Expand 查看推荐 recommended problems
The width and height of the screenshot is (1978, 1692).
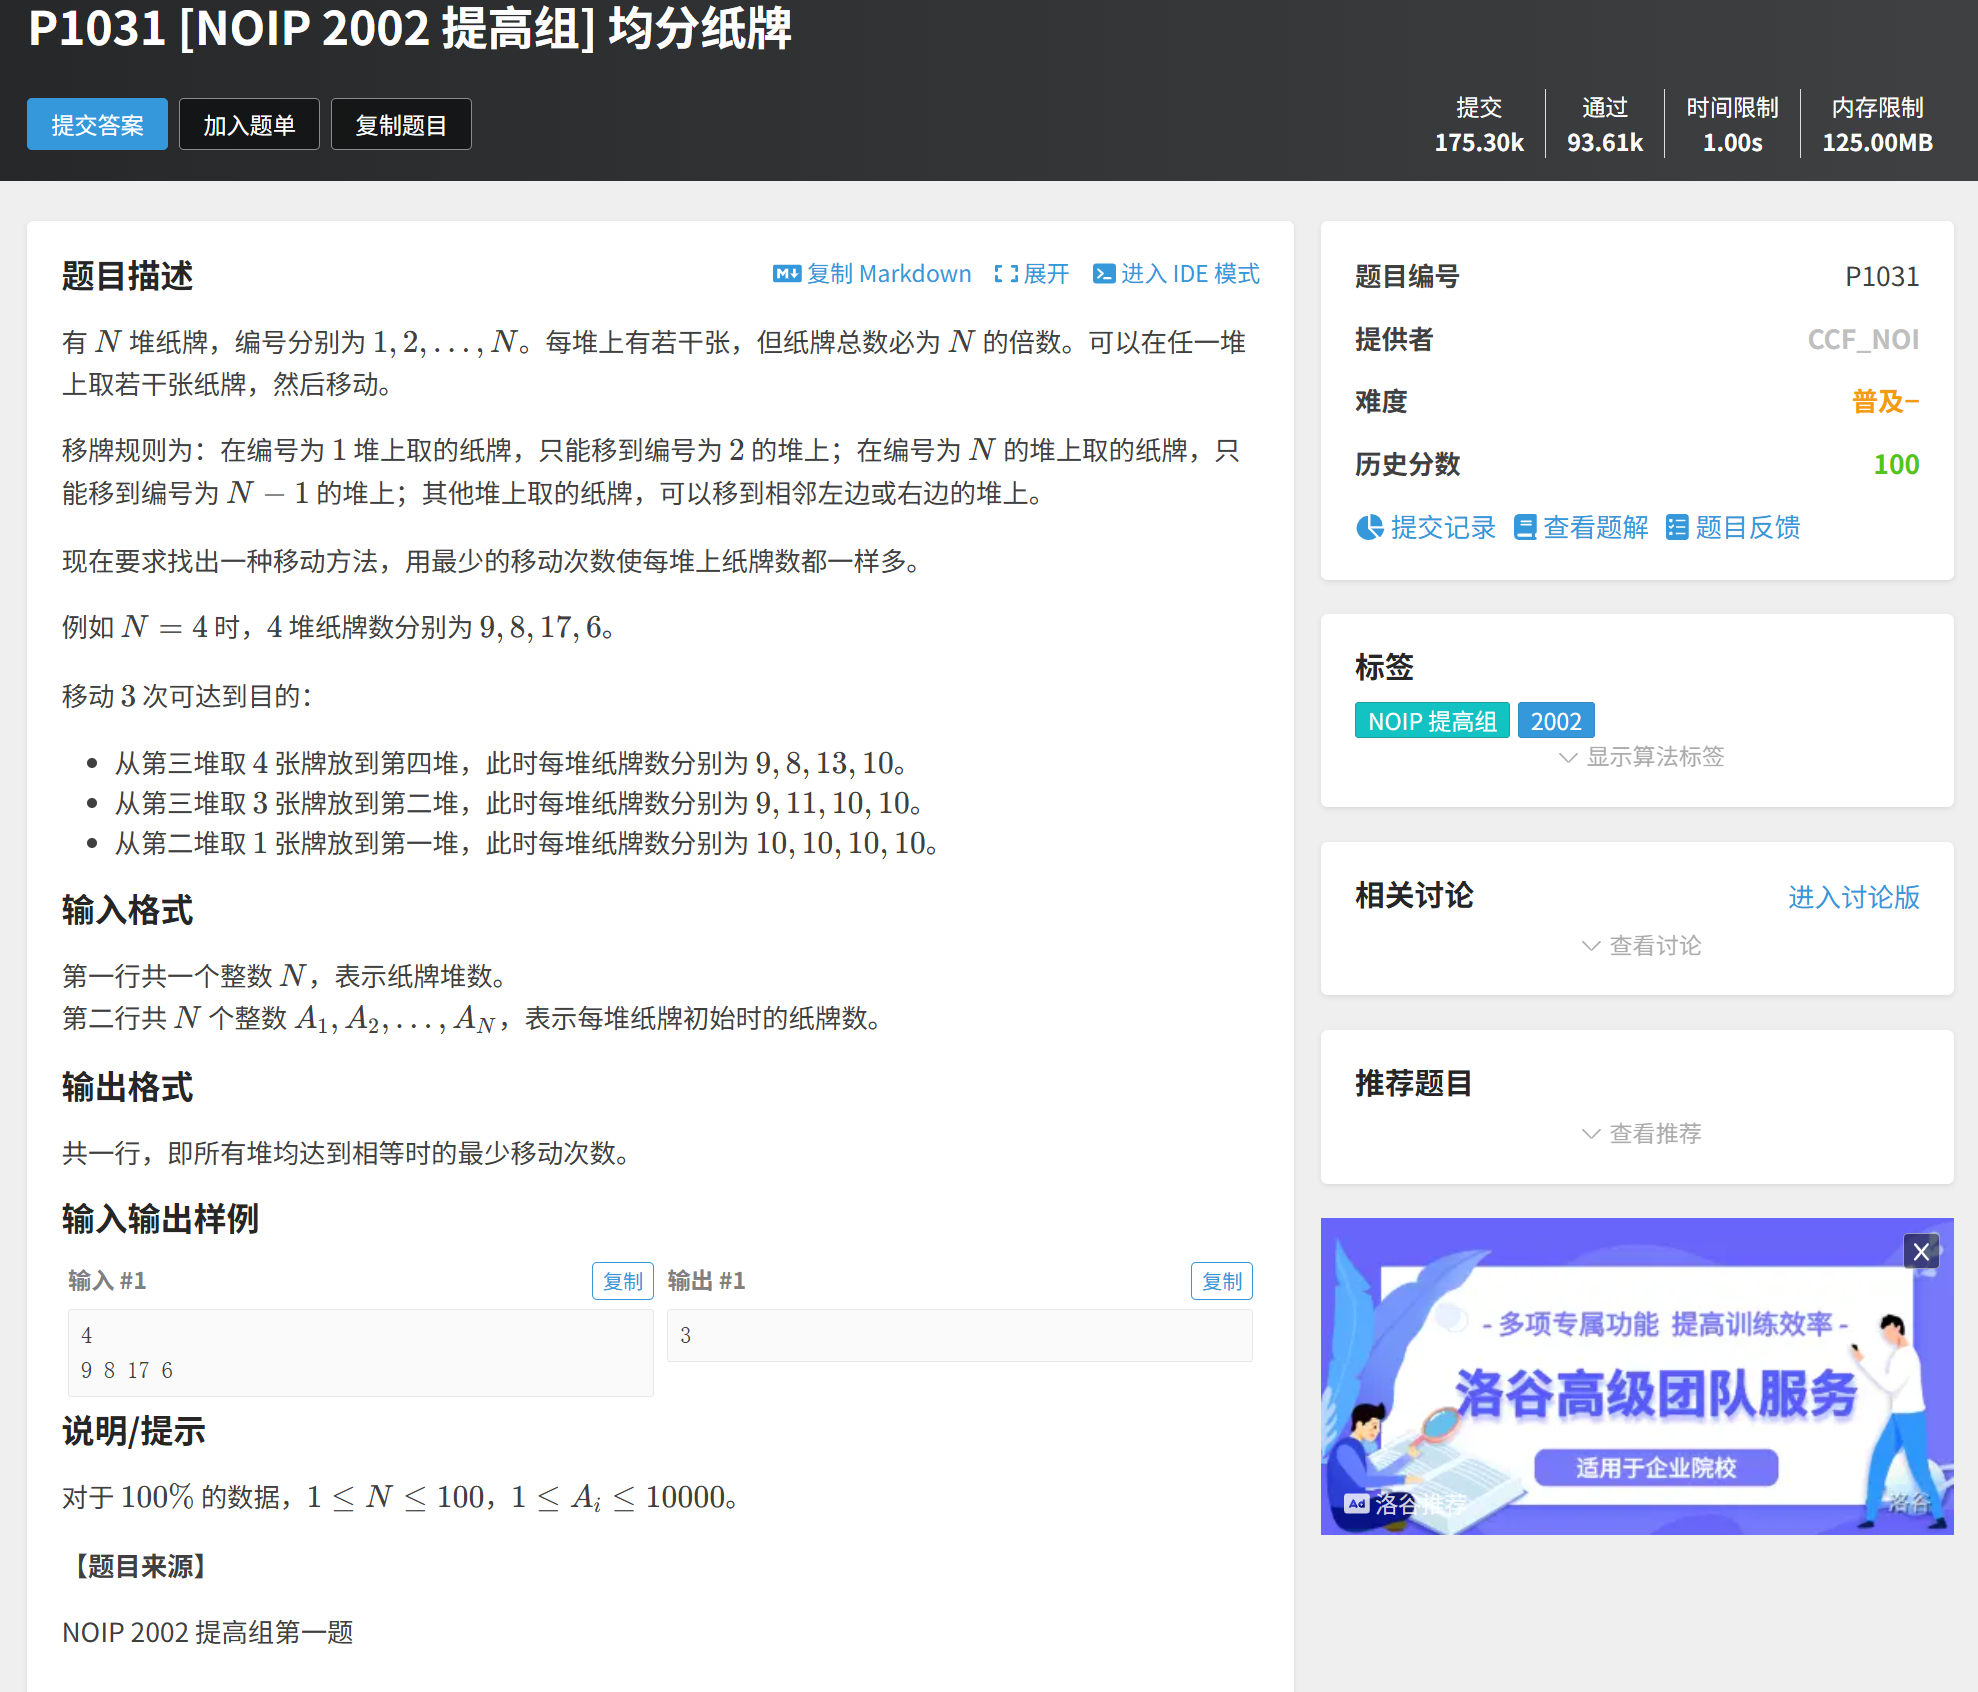tap(1640, 1133)
